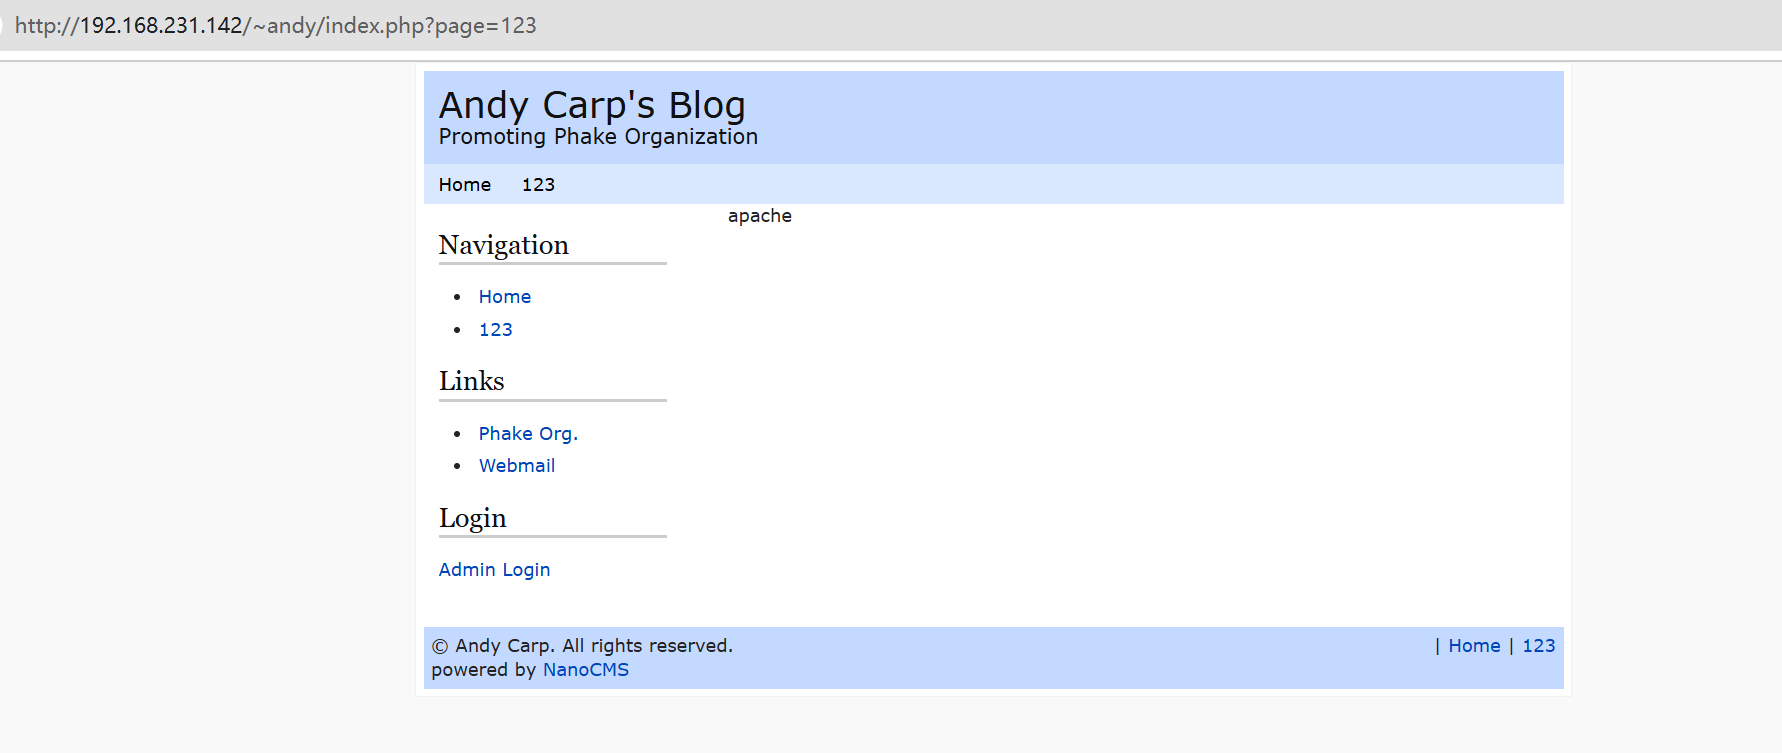Screen dimensions: 1782x753
Task: Click the "Promoting Phake Organization" subtitle
Action: [x=598, y=137]
